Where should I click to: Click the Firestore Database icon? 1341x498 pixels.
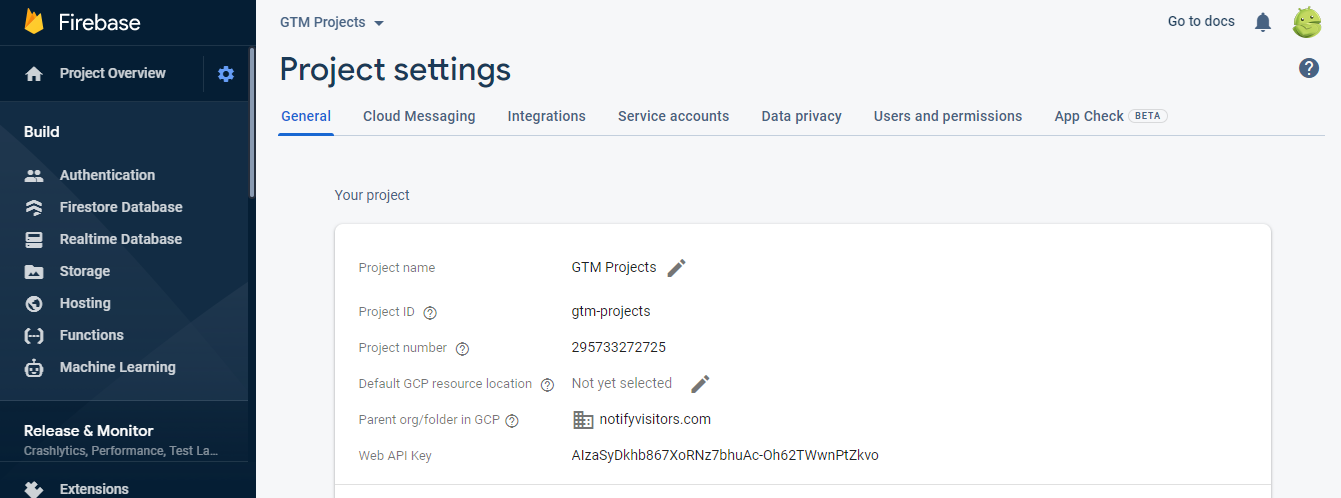[34, 207]
